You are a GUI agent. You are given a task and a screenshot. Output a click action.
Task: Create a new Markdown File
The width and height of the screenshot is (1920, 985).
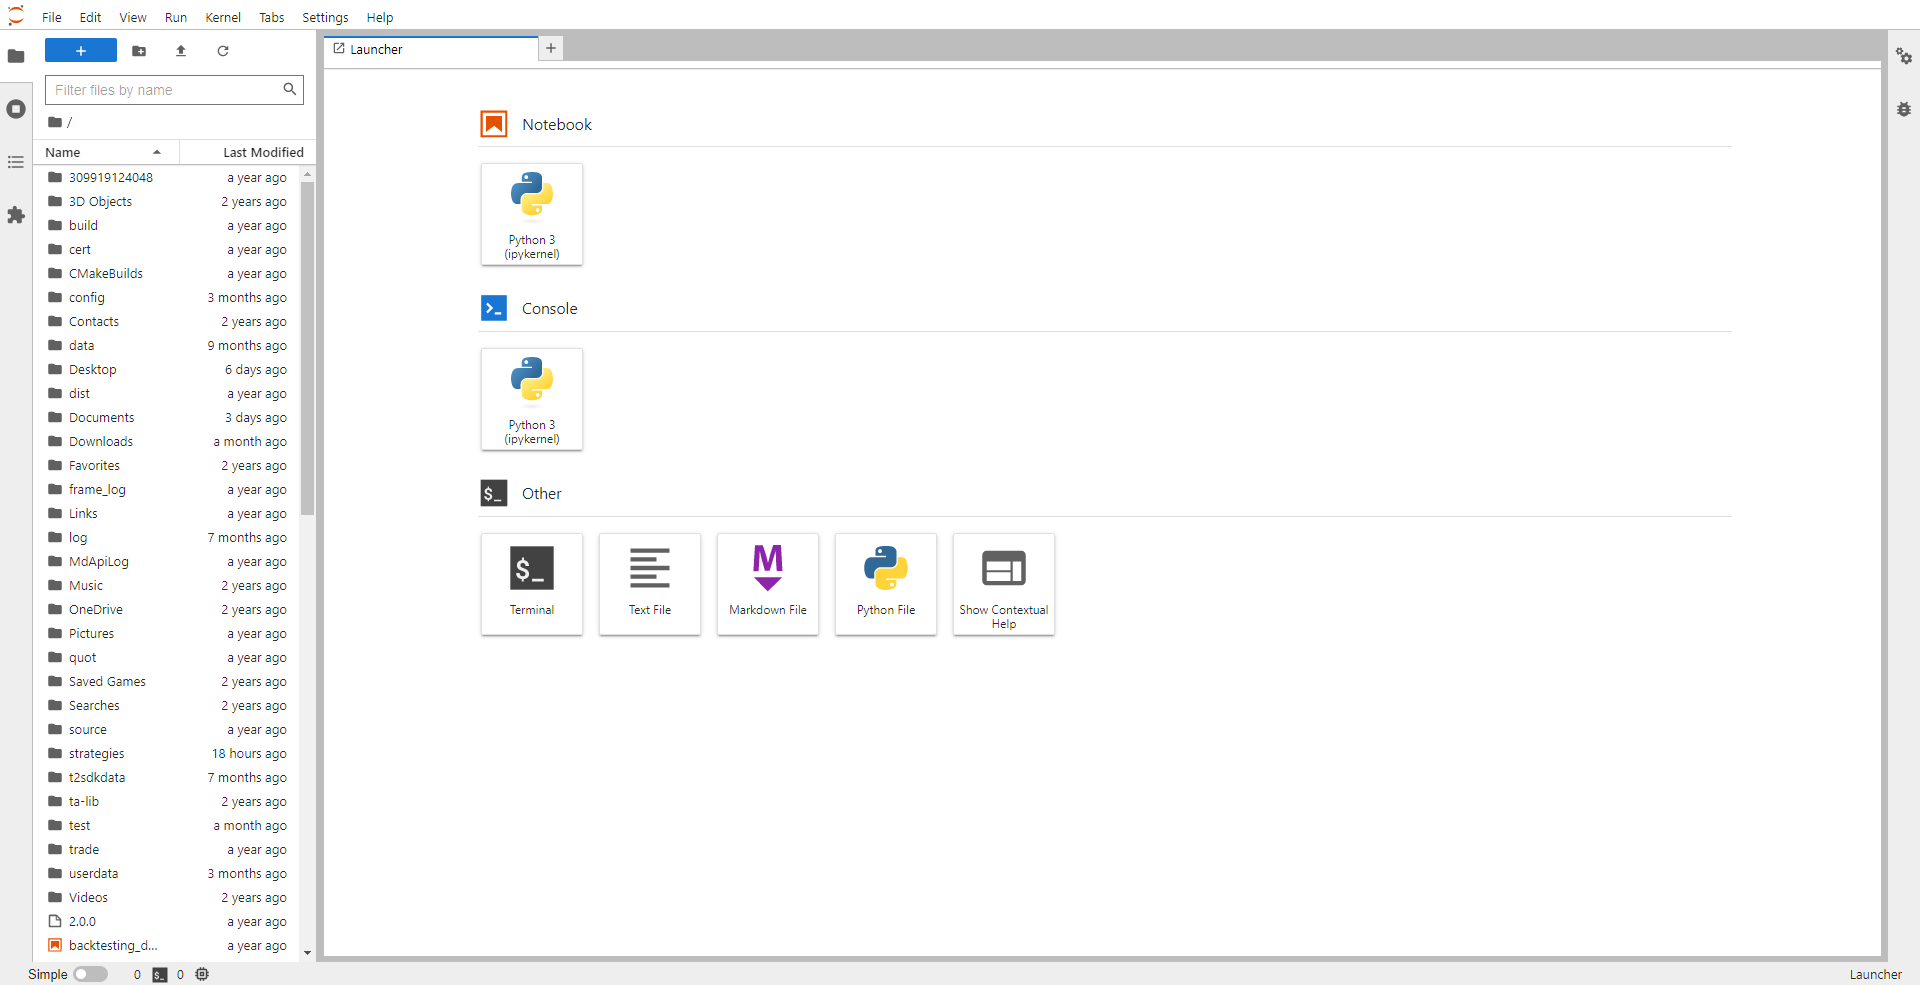point(767,584)
